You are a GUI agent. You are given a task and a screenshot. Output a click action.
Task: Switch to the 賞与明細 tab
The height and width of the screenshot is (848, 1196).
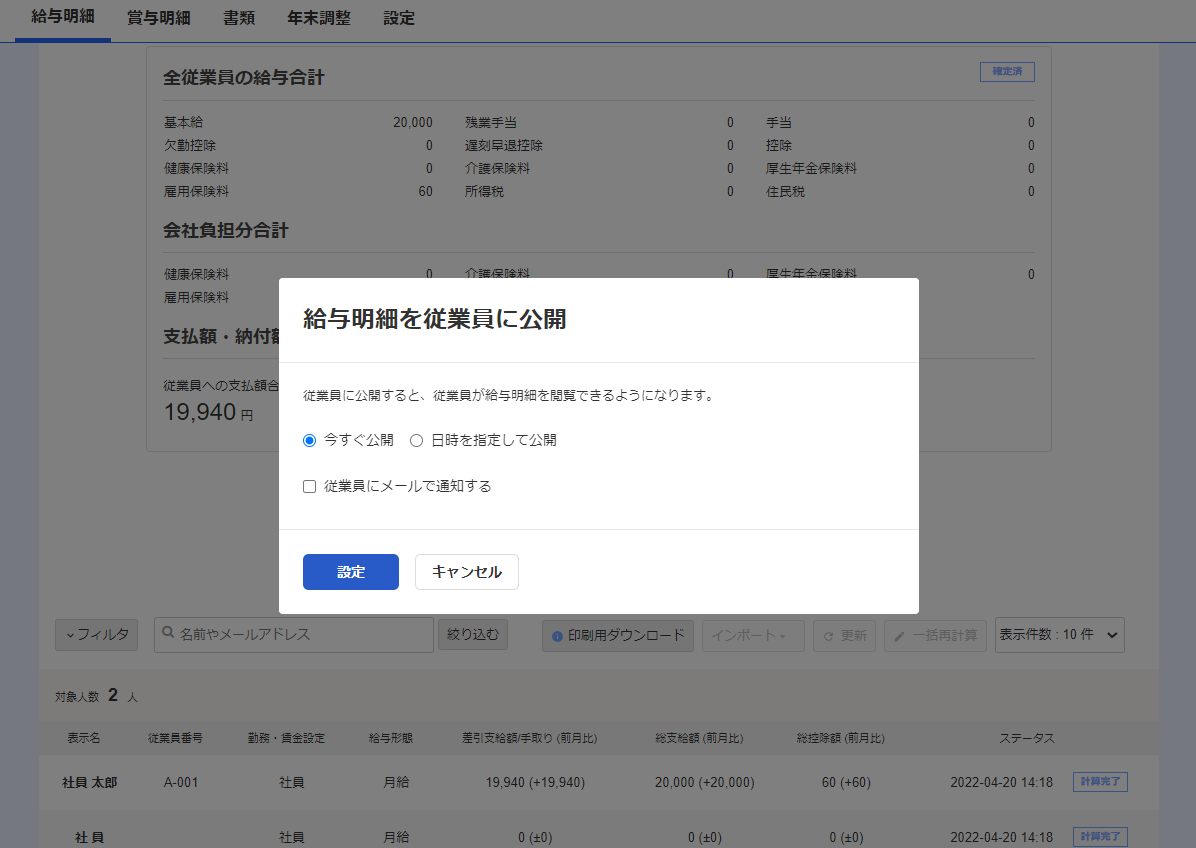click(159, 18)
